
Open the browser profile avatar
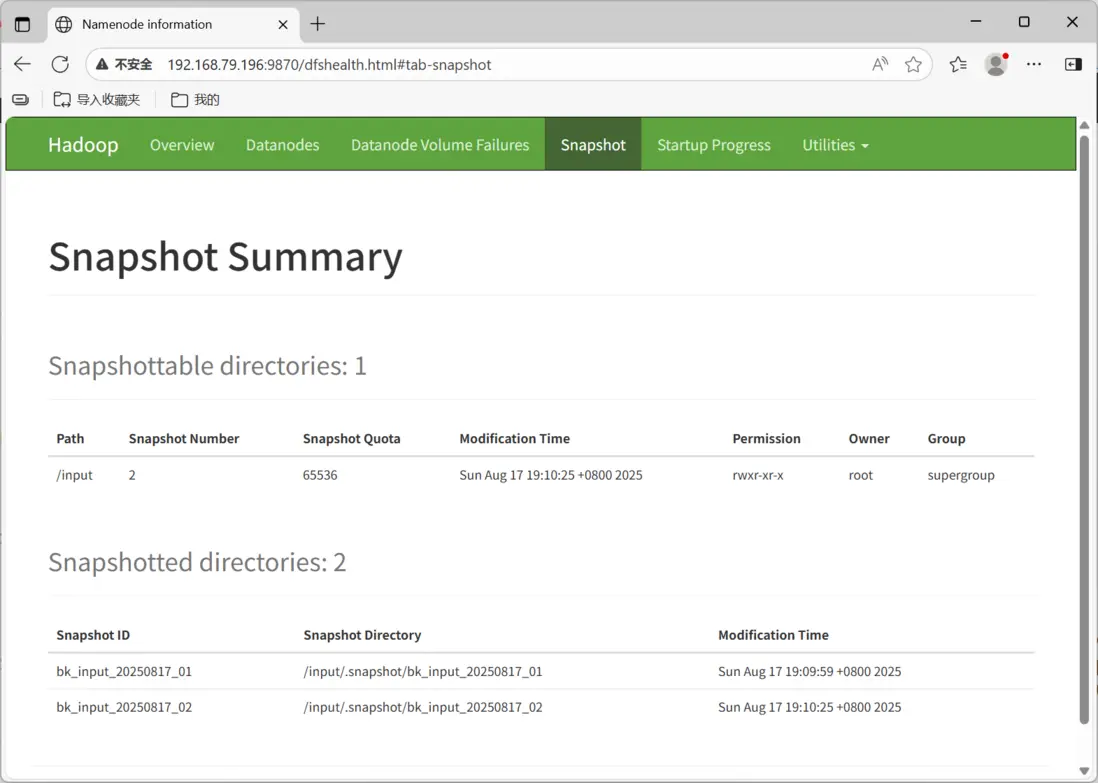click(x=995, y=64)
